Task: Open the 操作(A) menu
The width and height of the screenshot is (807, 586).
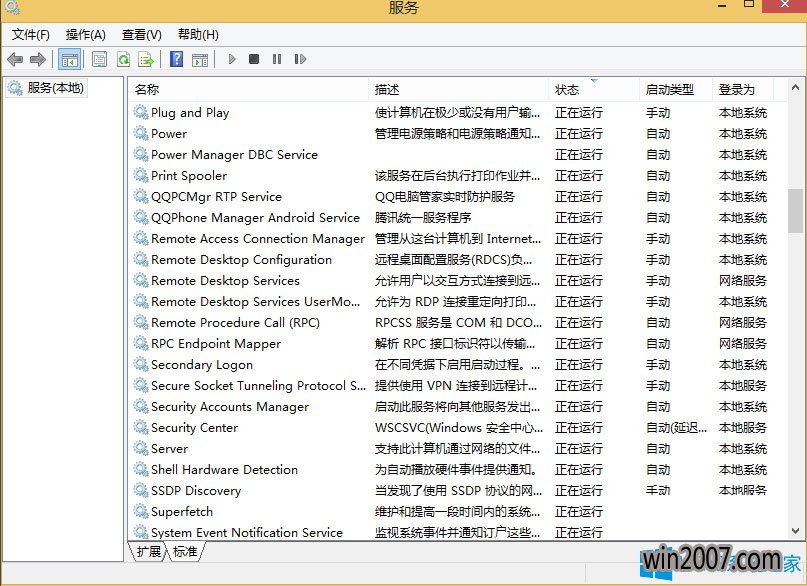Action: pyautogui.click(x=85, y=35)
